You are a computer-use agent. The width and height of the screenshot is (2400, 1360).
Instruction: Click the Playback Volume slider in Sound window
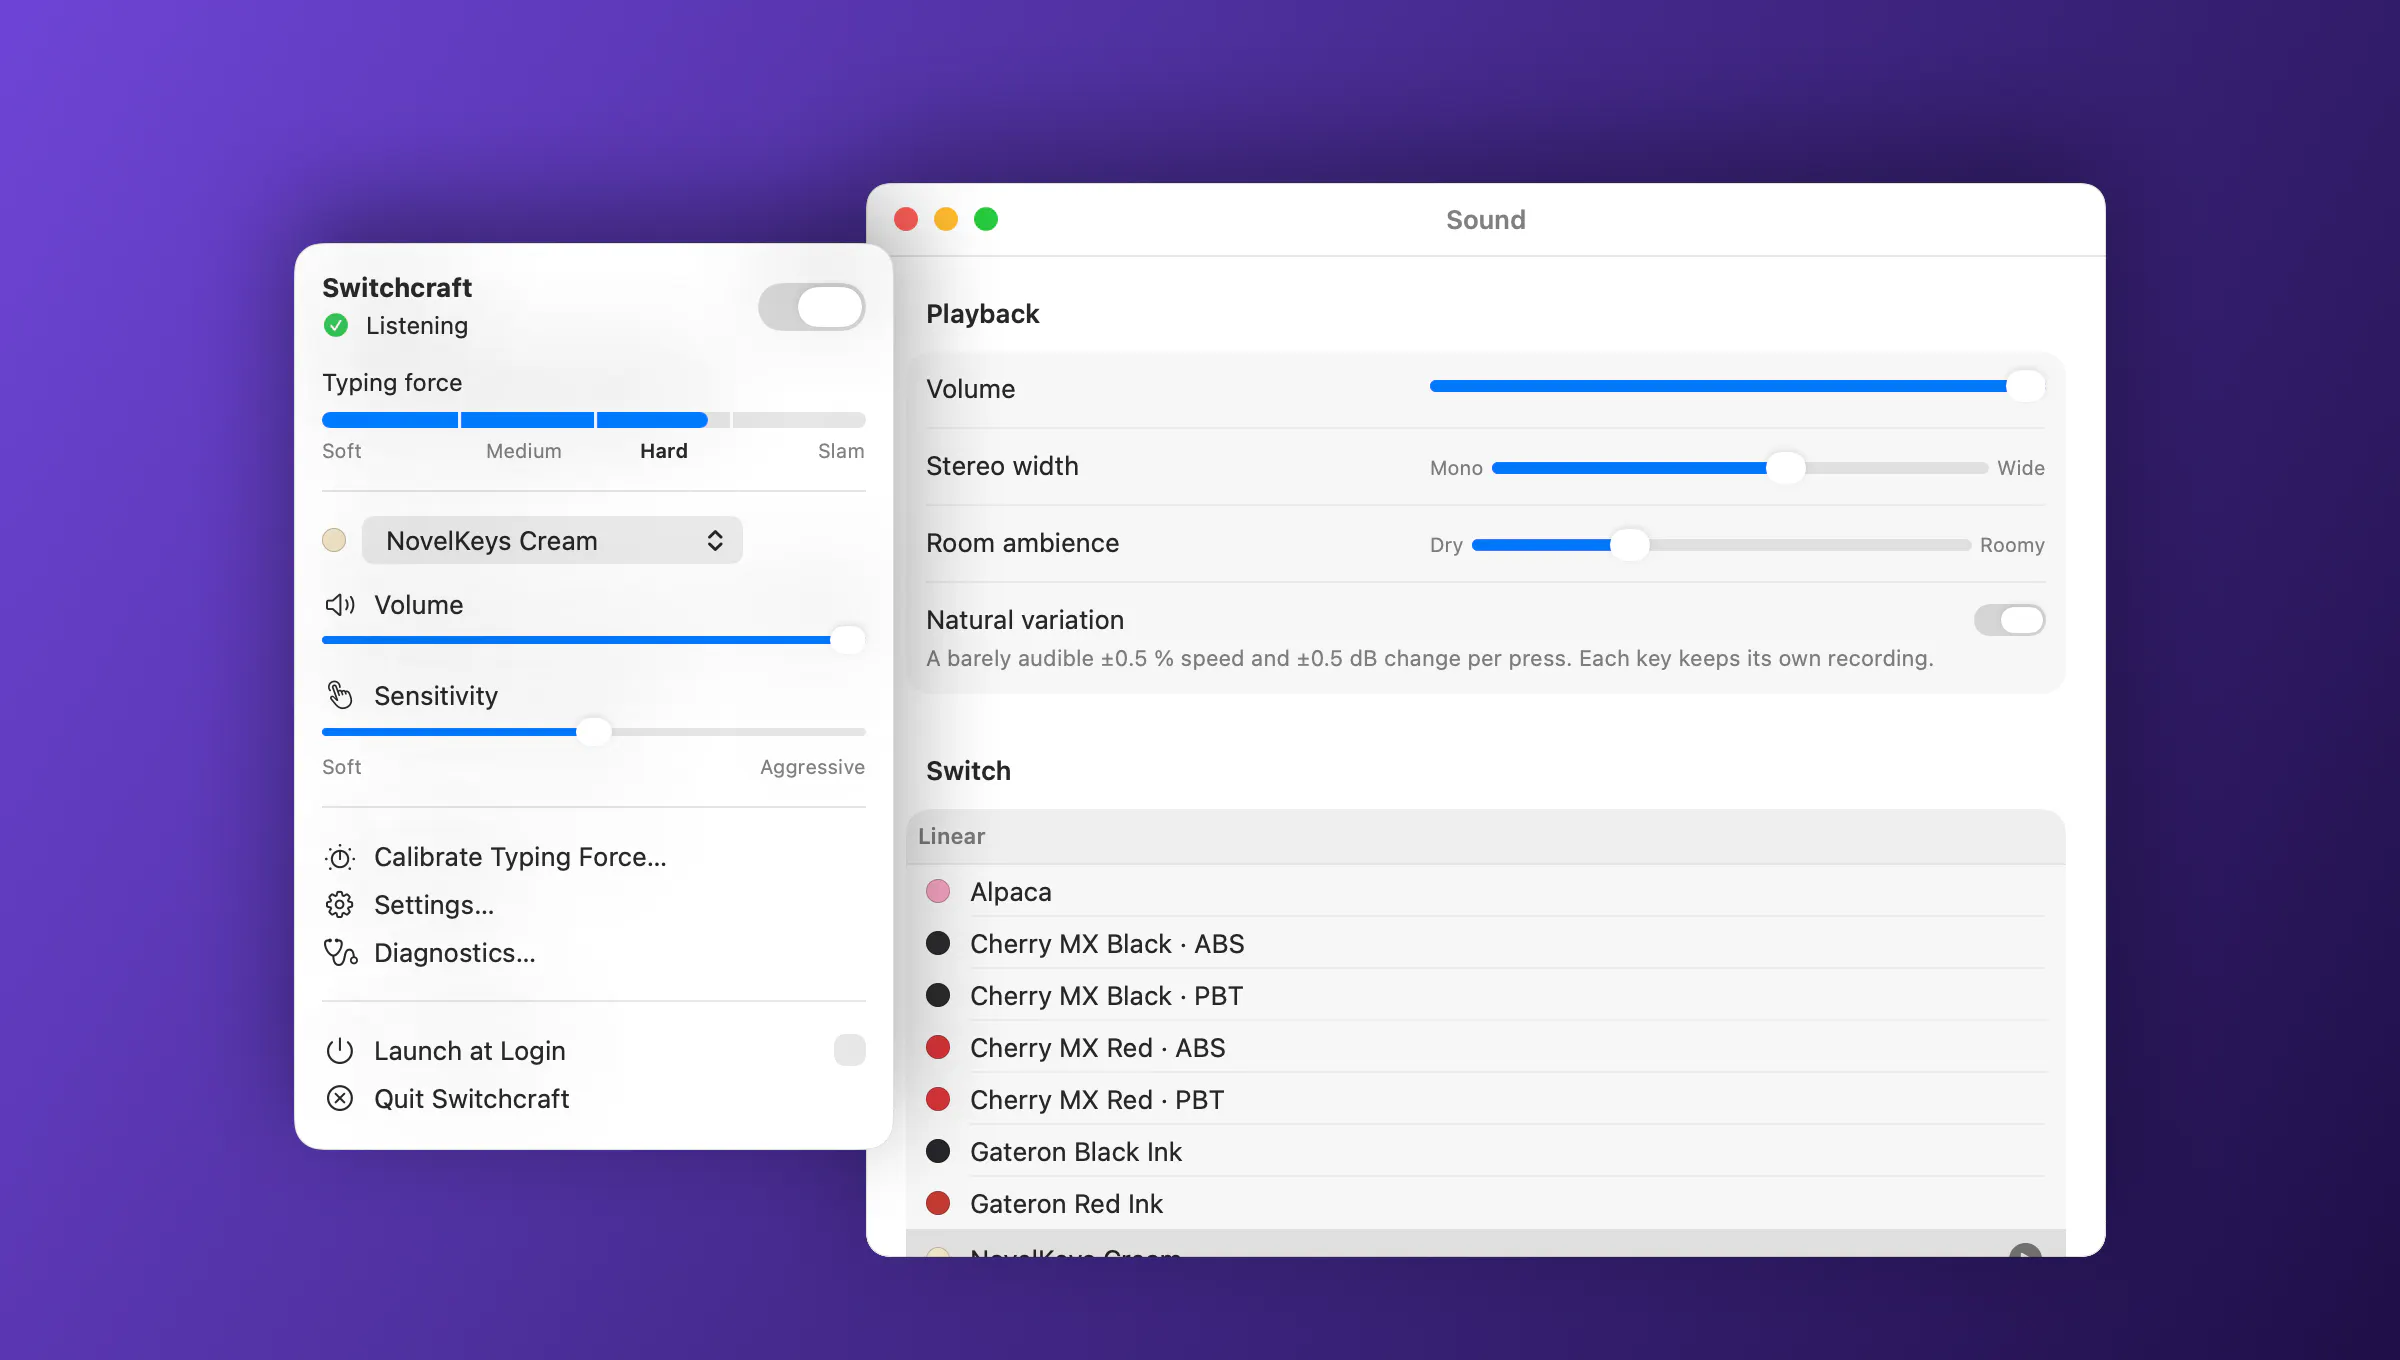[1738, 386]
